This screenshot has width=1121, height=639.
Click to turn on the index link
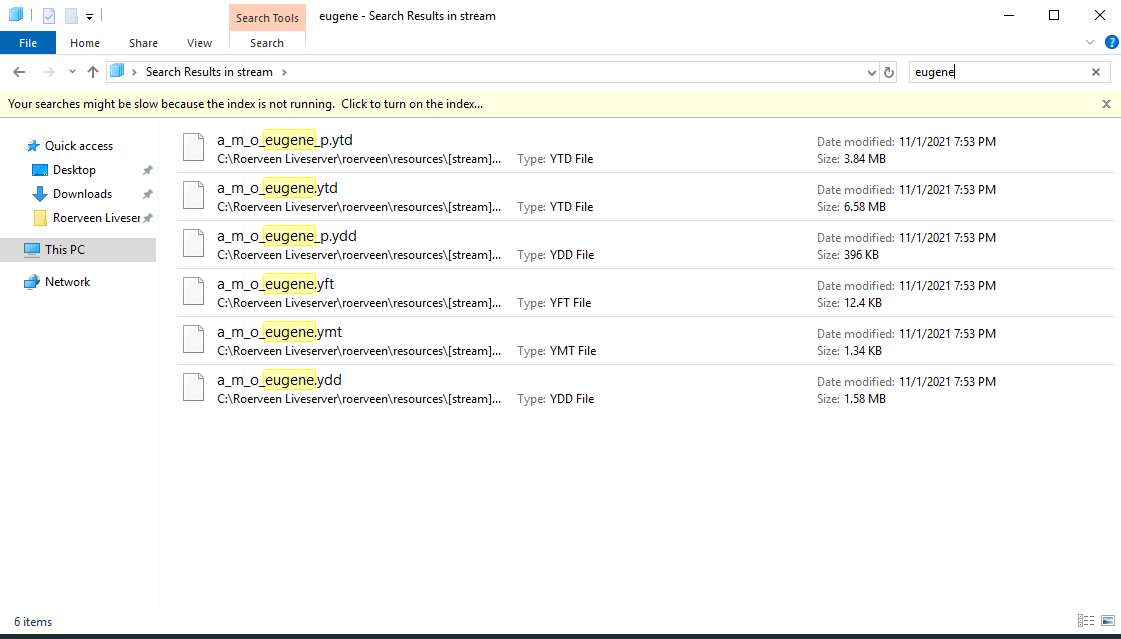[411, 104]
